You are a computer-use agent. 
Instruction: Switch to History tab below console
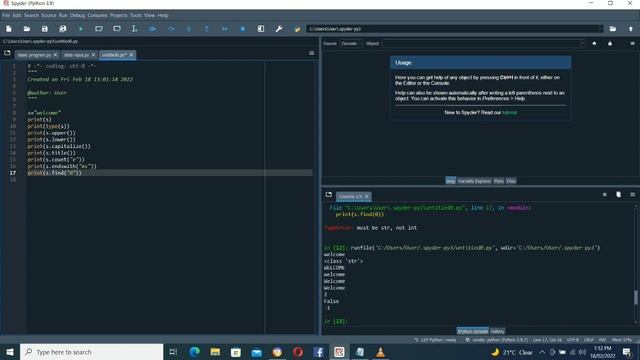497,331
